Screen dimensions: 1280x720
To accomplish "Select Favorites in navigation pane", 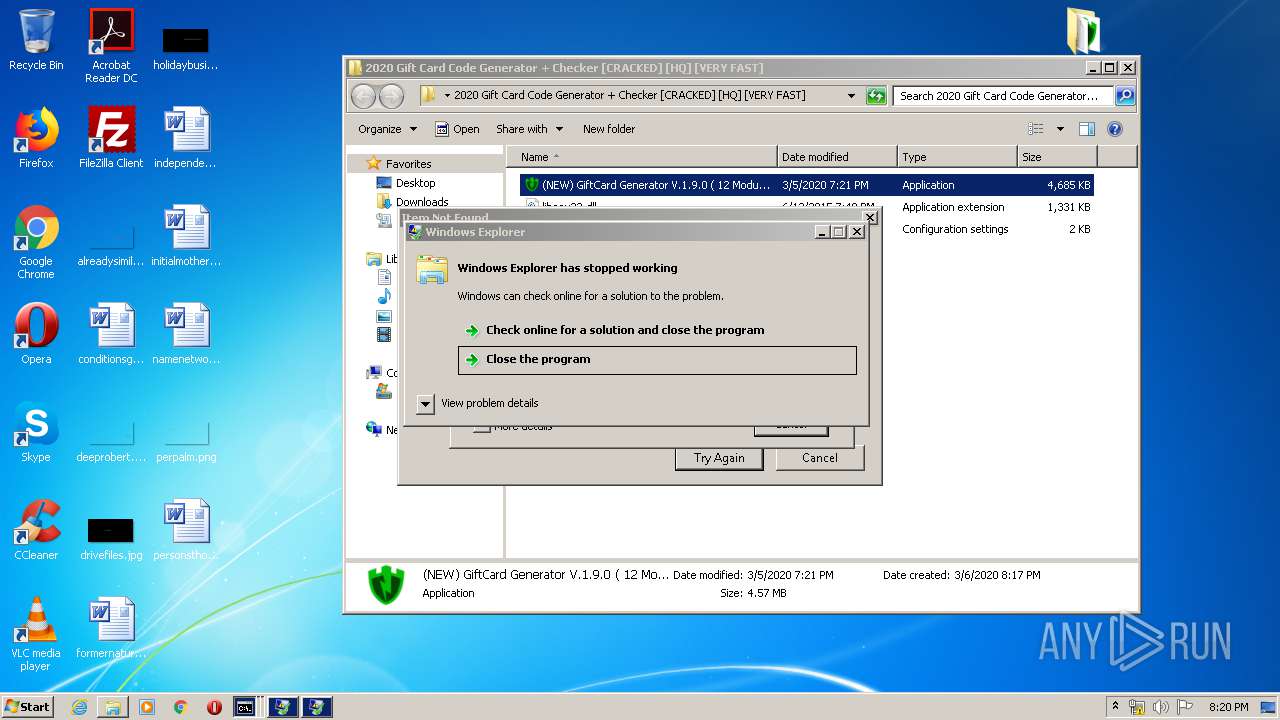I will point(408,164).
